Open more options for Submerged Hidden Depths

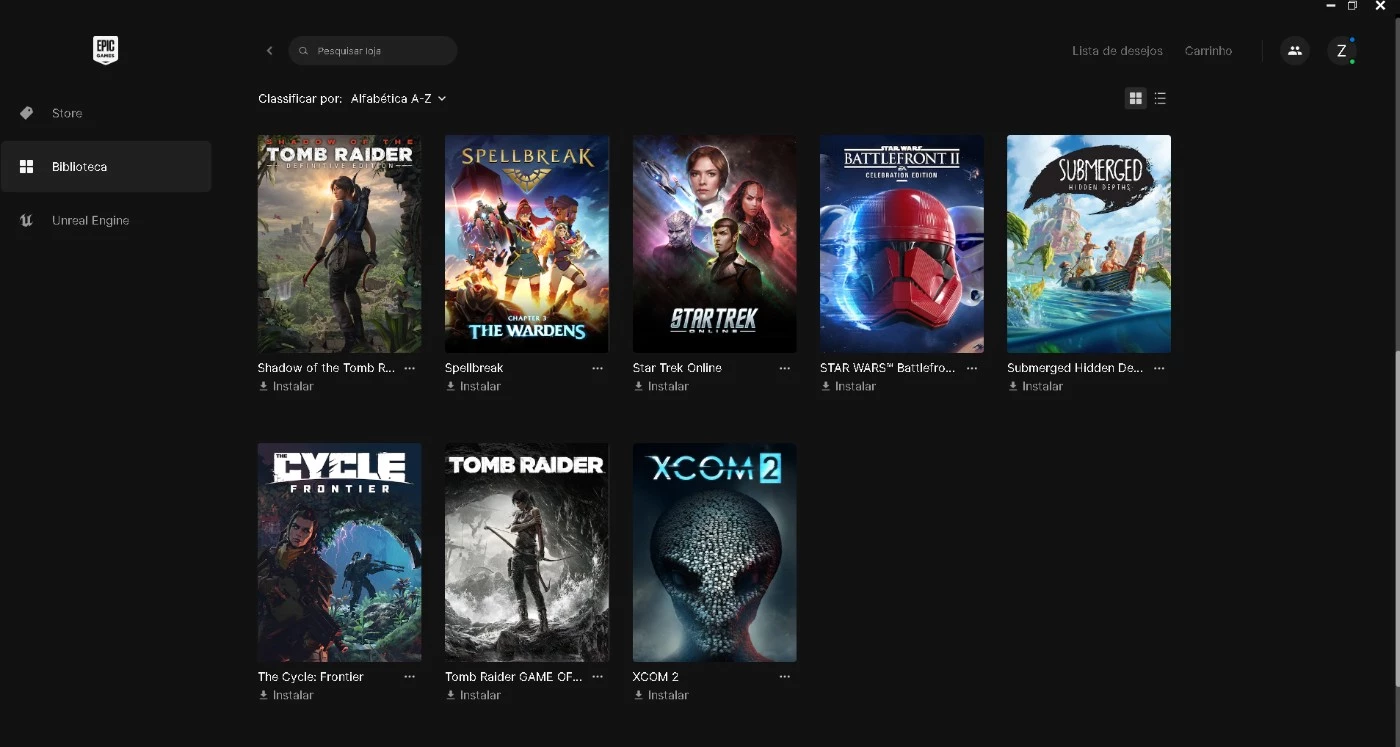[1159, 368]
